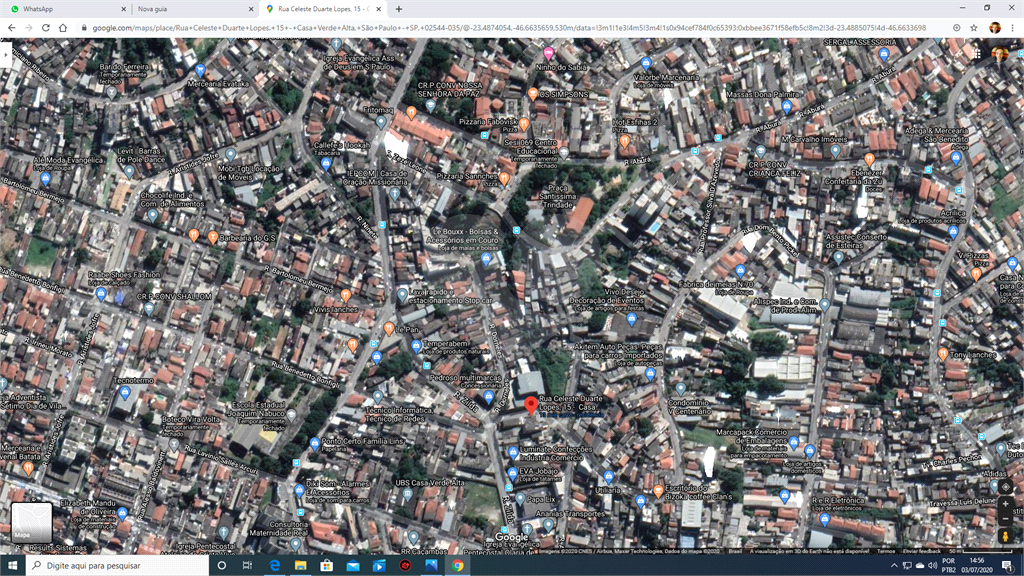The image size is (1024, 576).
Task: Bookmark this page with the star icon
Action: pyautogui.click(x=973, y=27)
